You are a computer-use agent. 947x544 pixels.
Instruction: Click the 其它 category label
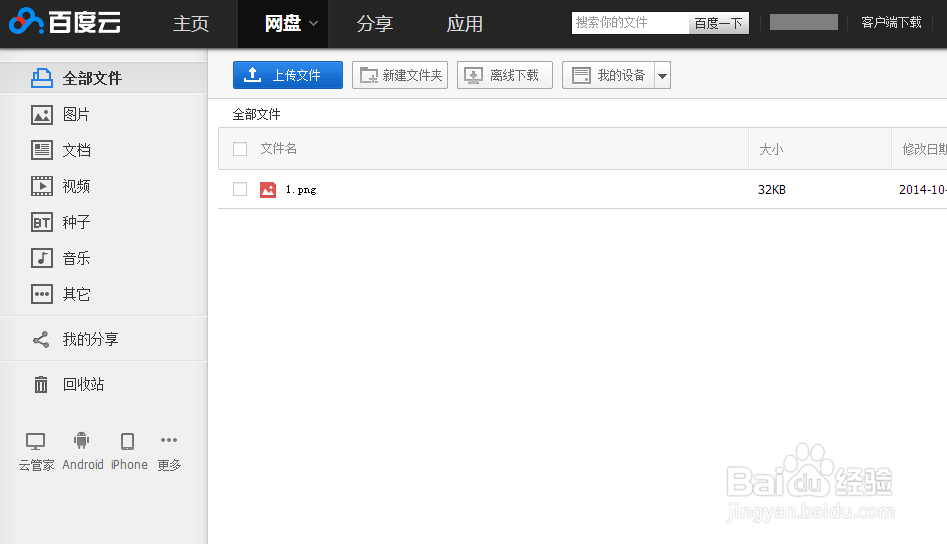76,294
